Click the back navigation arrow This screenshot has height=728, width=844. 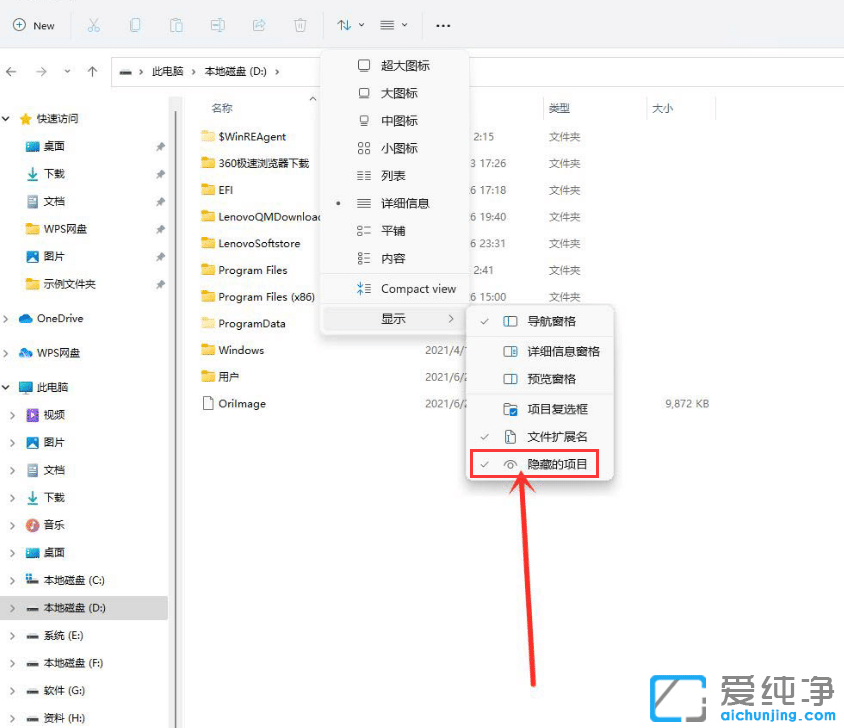[x=11, y=71]
